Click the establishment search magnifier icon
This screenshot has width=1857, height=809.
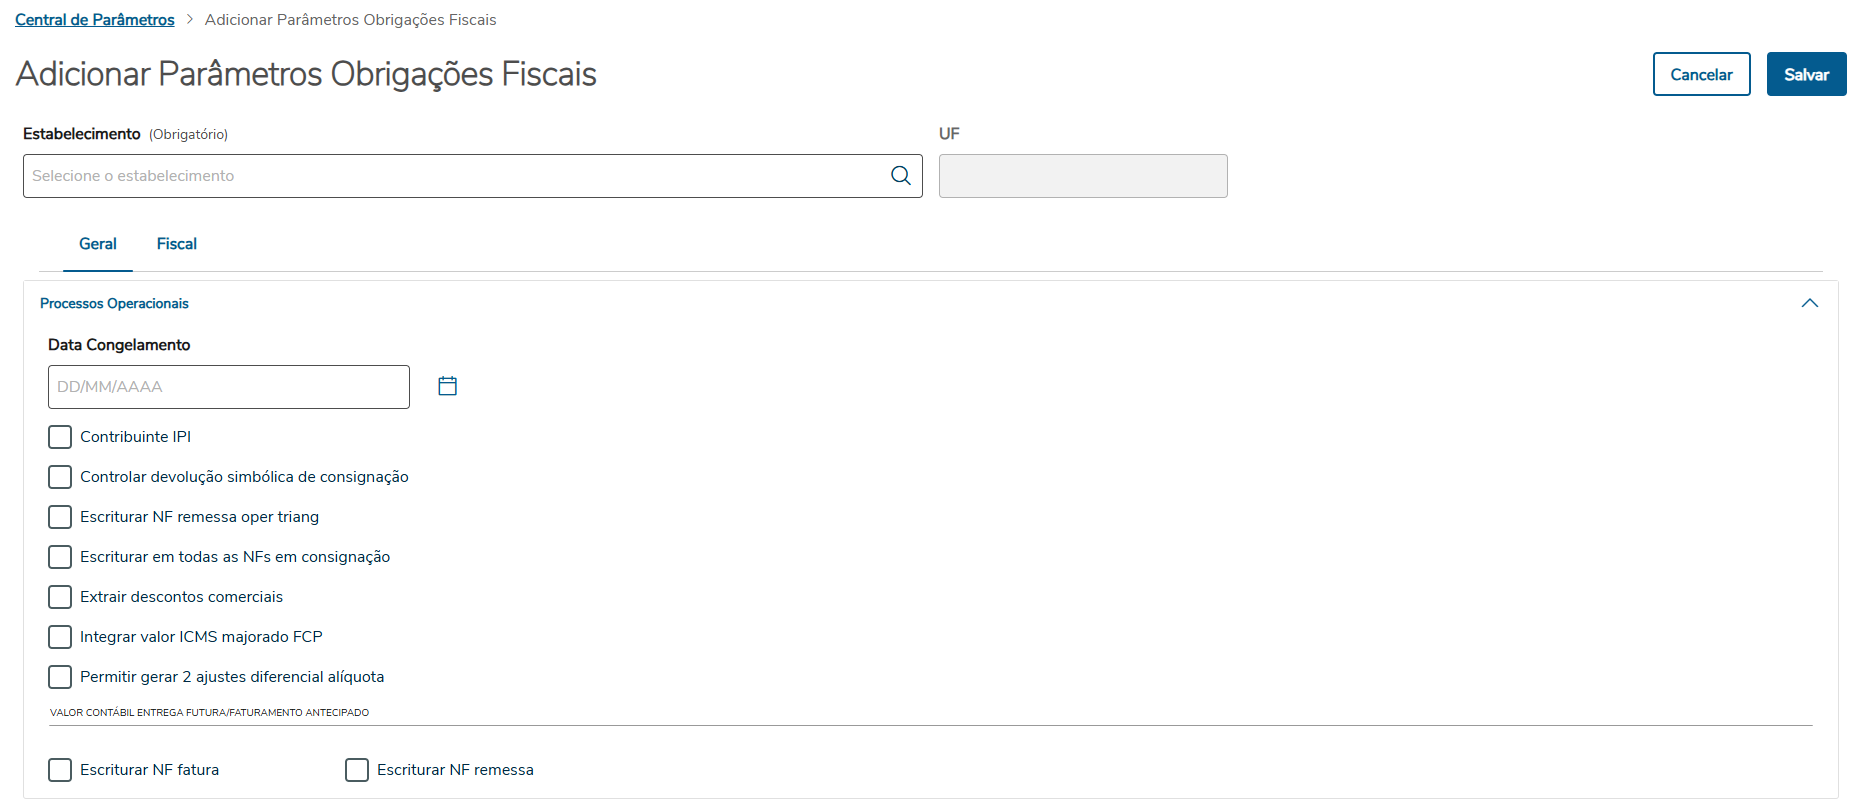point(900,176)
